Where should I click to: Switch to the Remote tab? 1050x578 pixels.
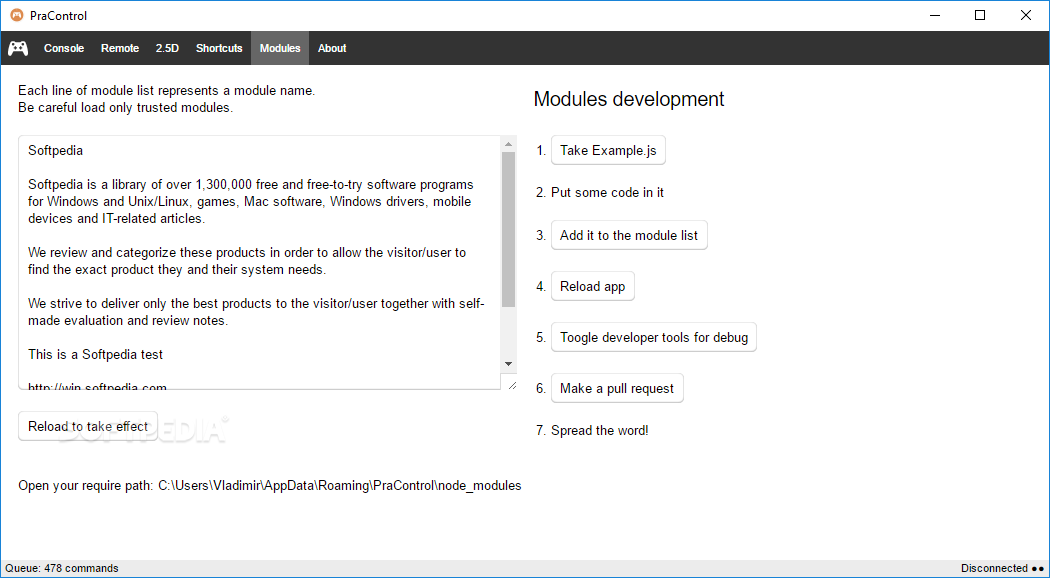click(x=120, y=48)
